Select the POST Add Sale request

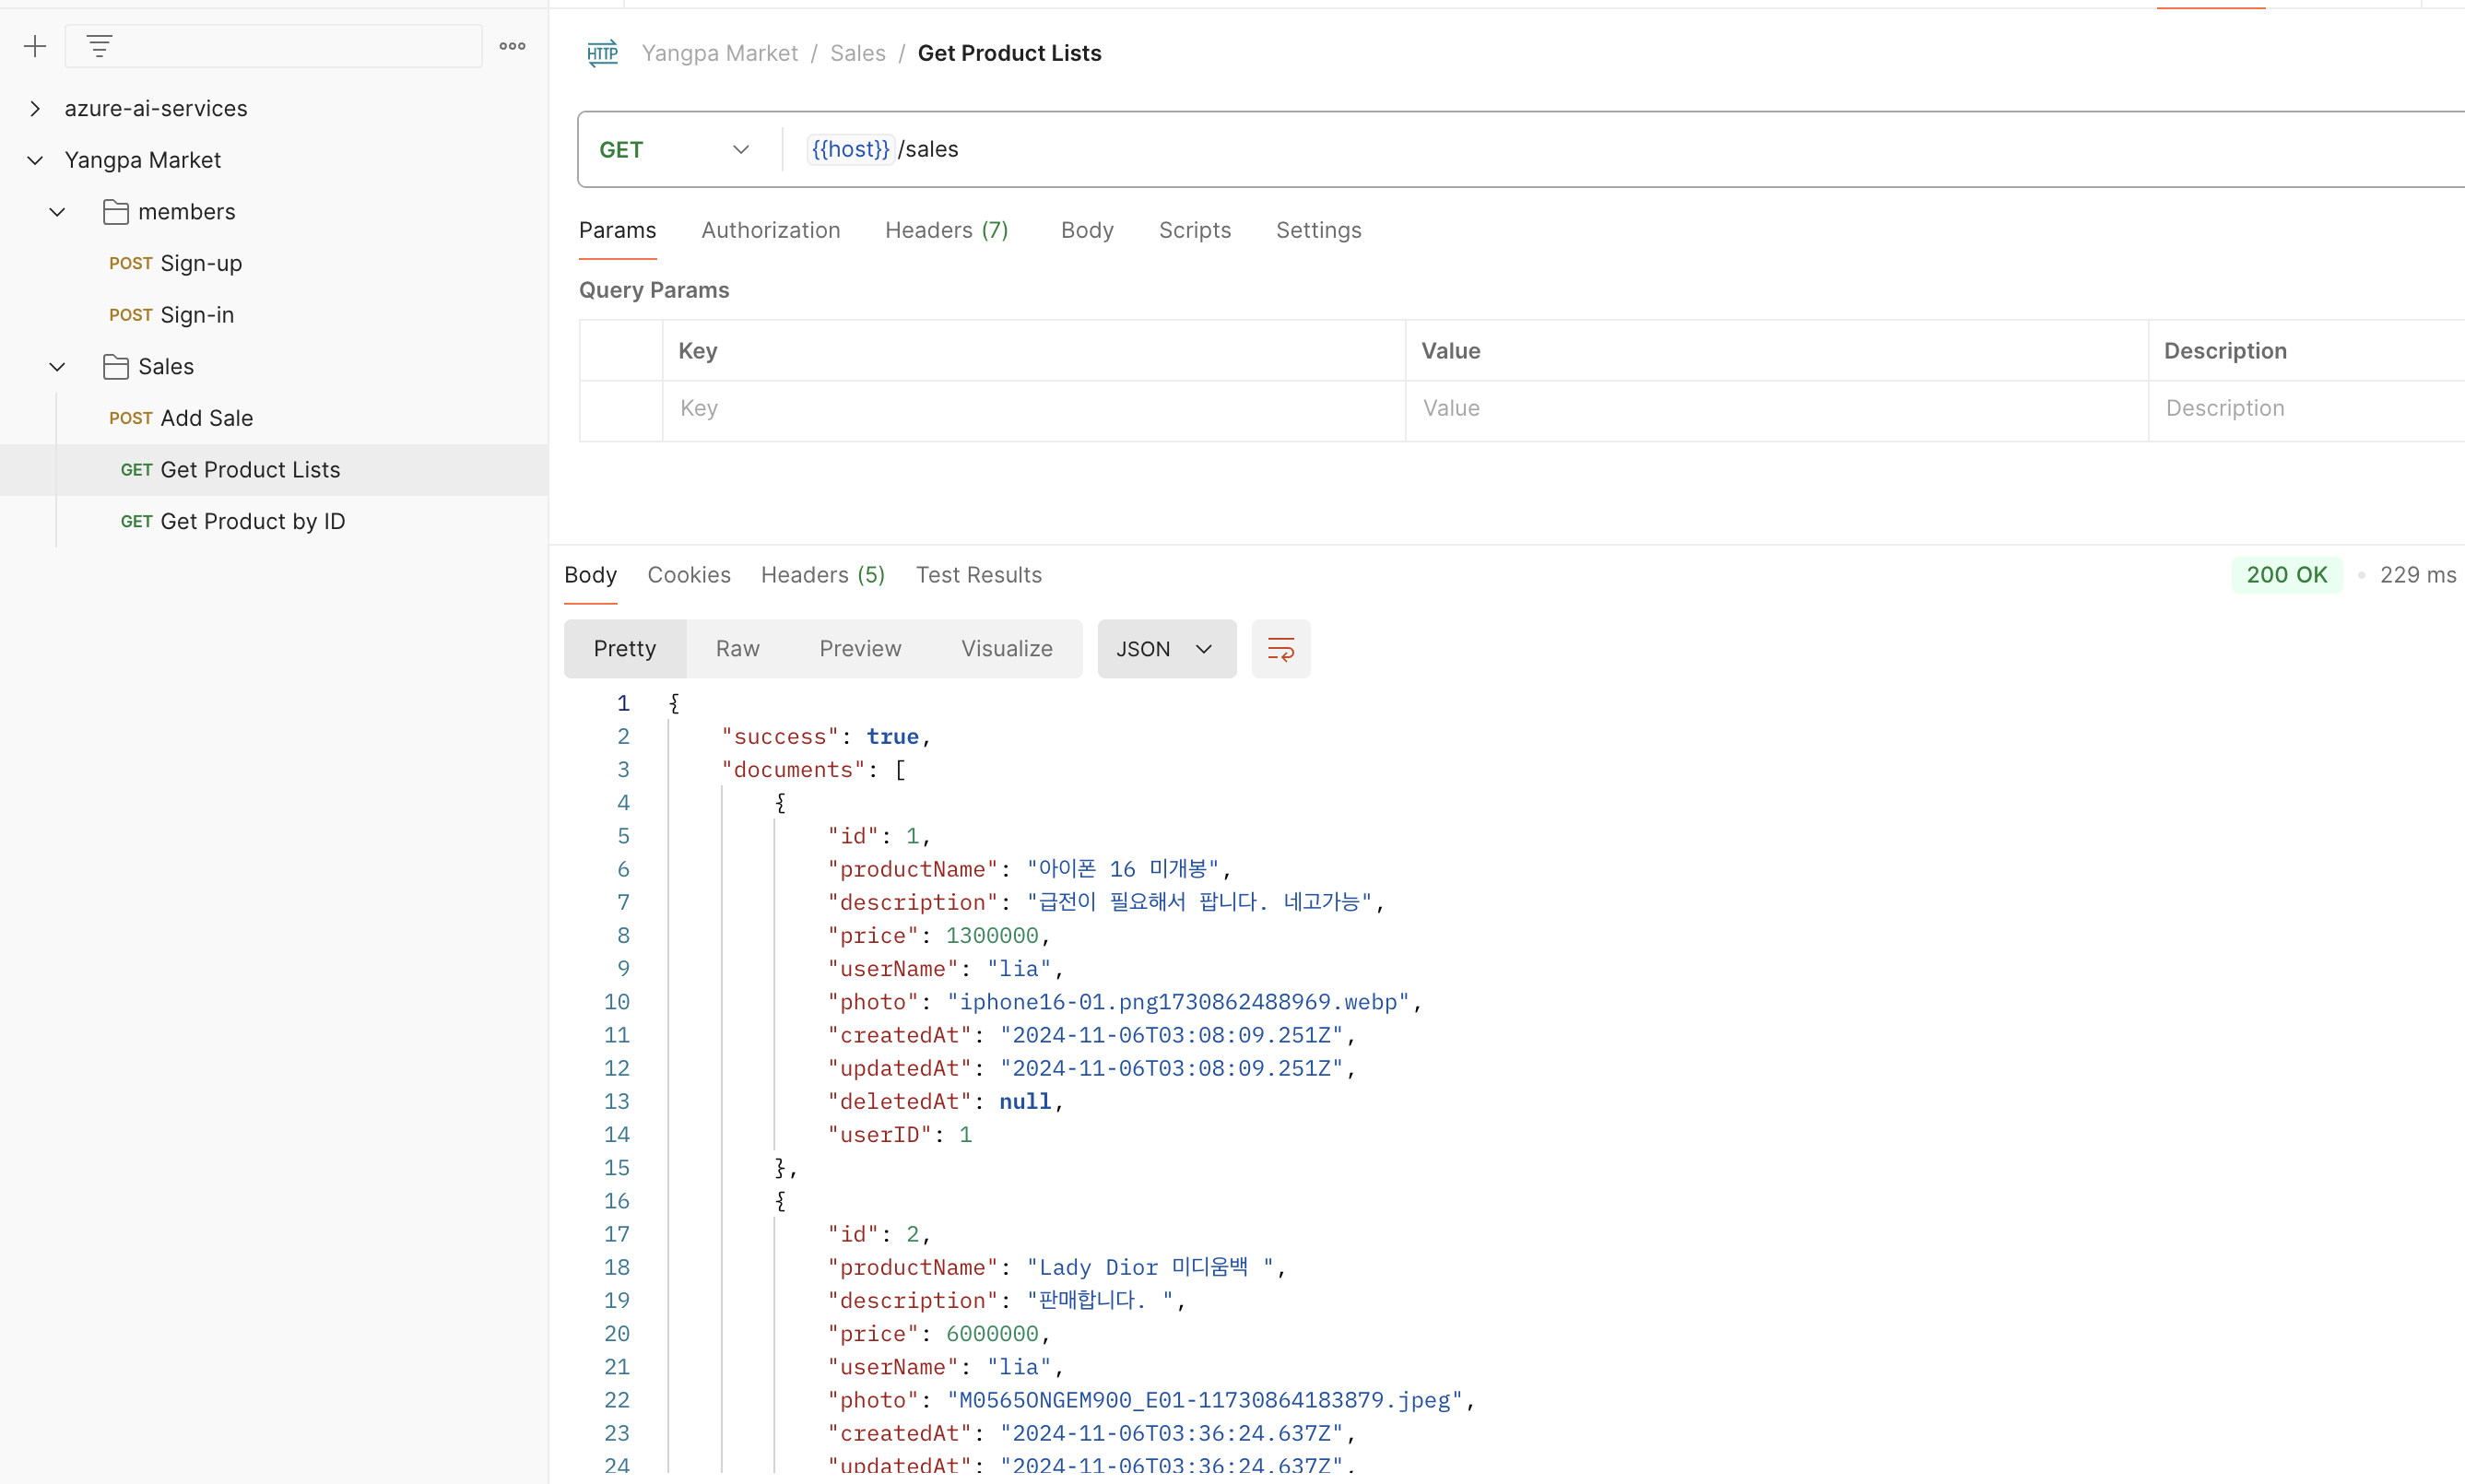[x=206, y=418]
